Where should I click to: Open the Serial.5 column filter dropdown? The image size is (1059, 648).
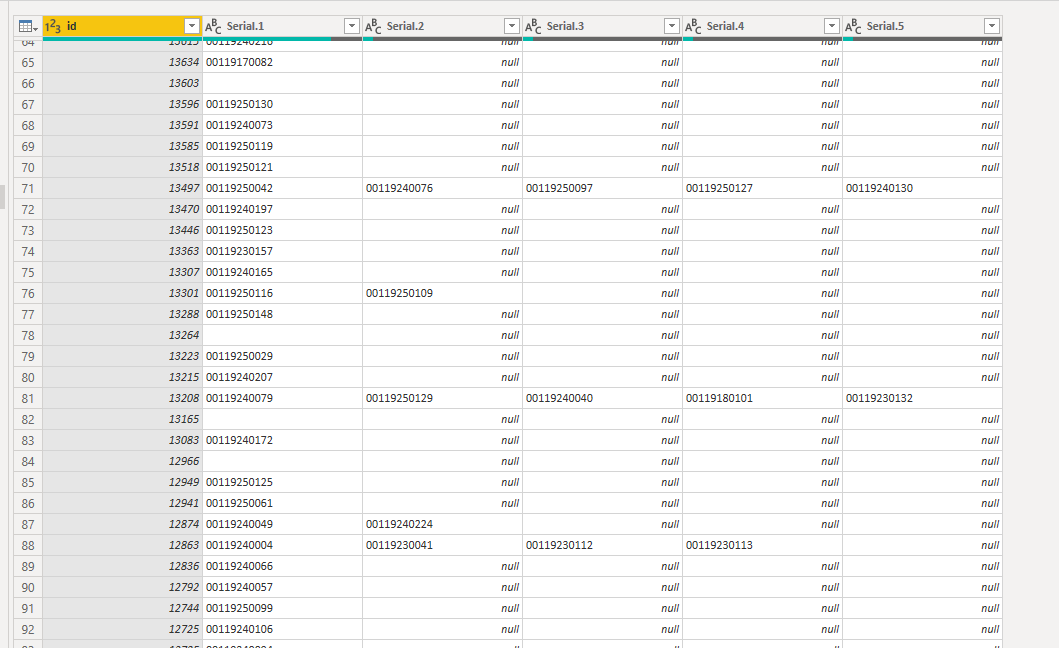point(992,26)
